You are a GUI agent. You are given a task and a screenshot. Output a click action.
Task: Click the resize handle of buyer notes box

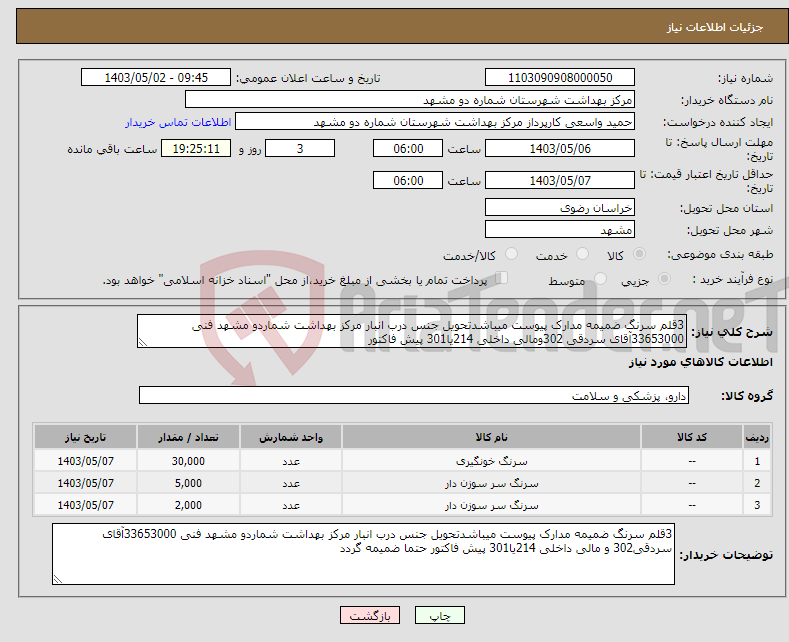click(58, 579)
